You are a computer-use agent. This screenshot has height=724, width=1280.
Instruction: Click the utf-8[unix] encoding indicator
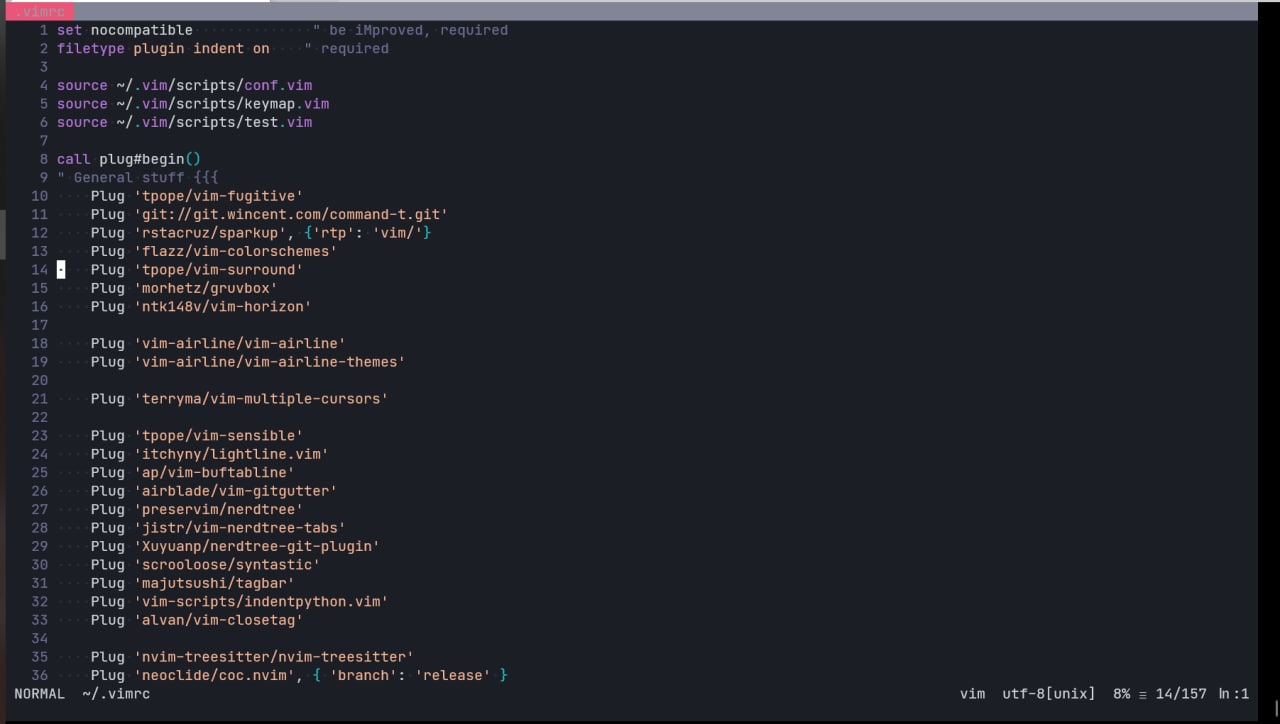pos(1049,694)
